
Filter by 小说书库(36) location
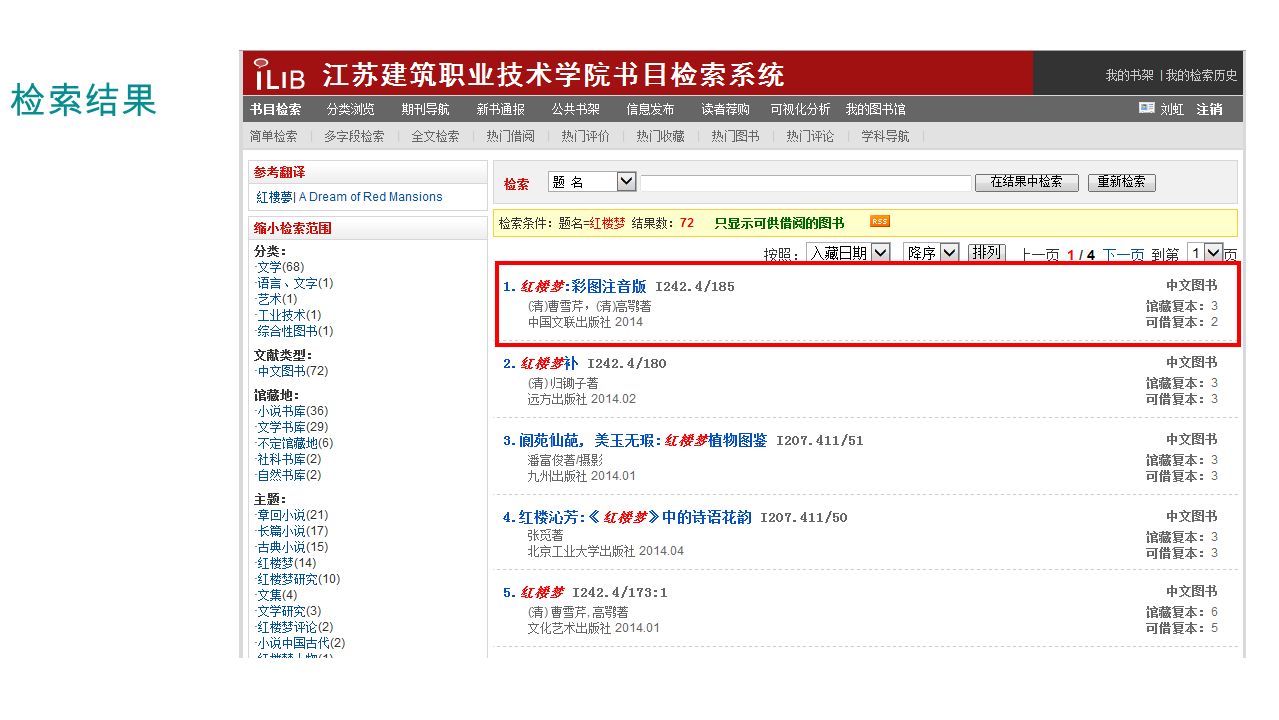tap(293, 411)
